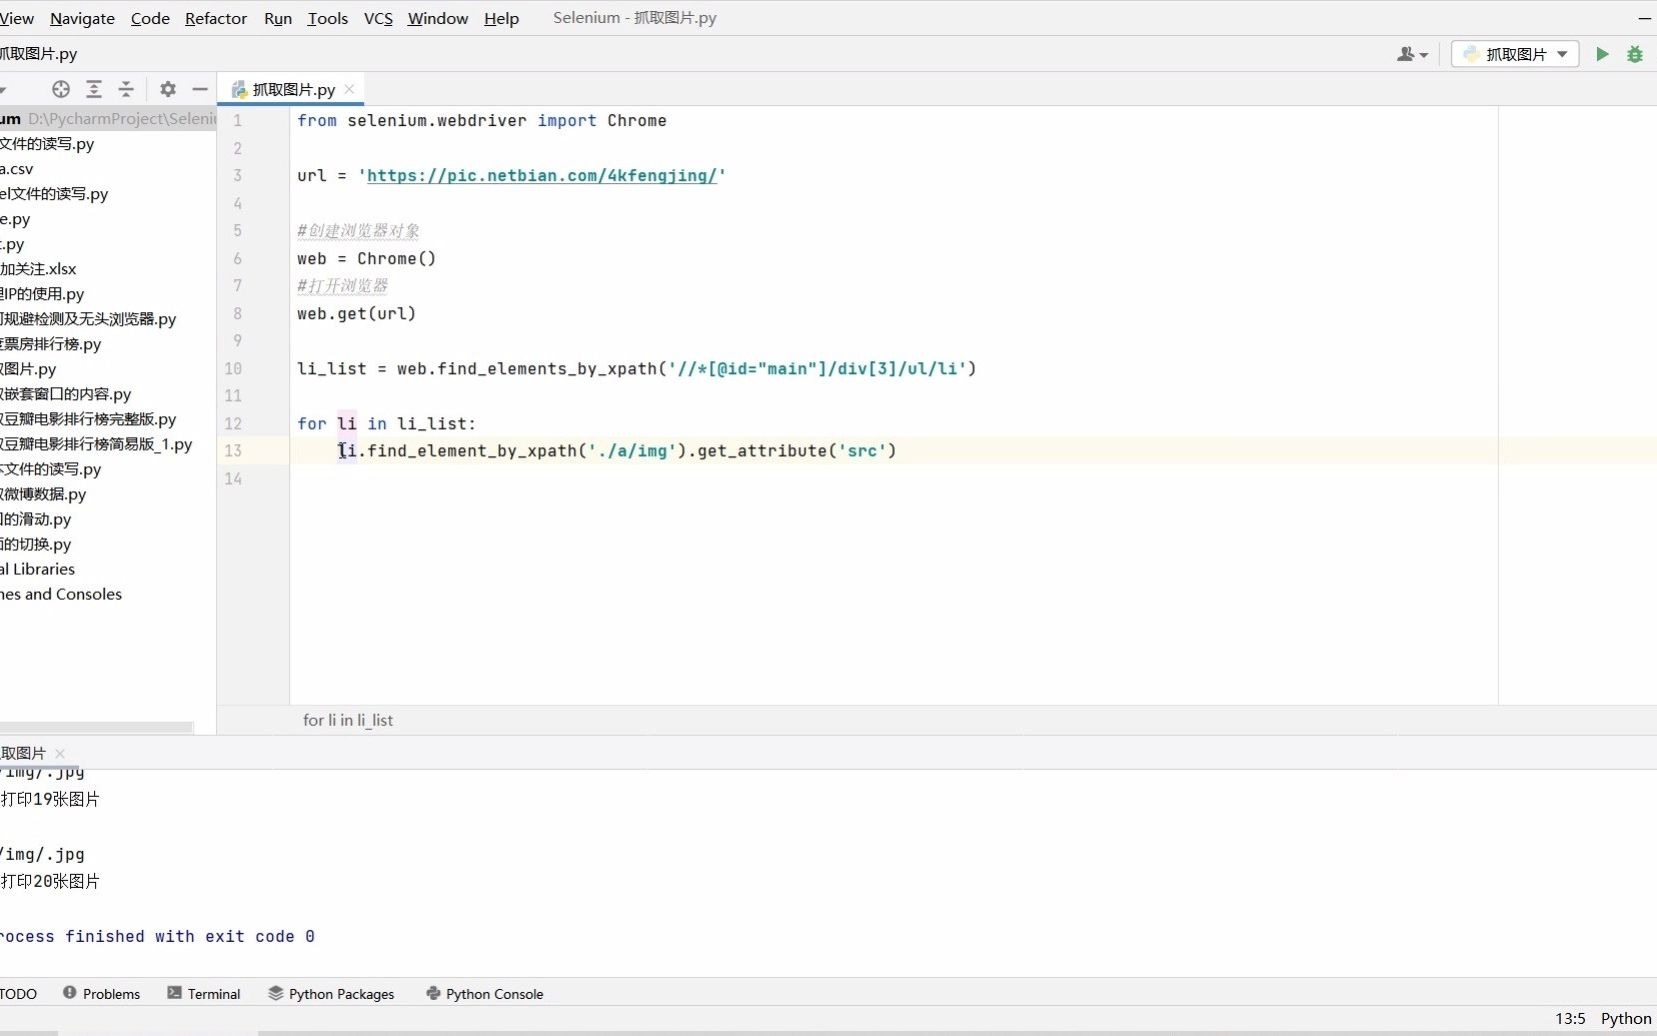Viewport: 1657px width, 1036px height.
Task: Hide the project panel using the minus icon
Action: tap(200, 89)
